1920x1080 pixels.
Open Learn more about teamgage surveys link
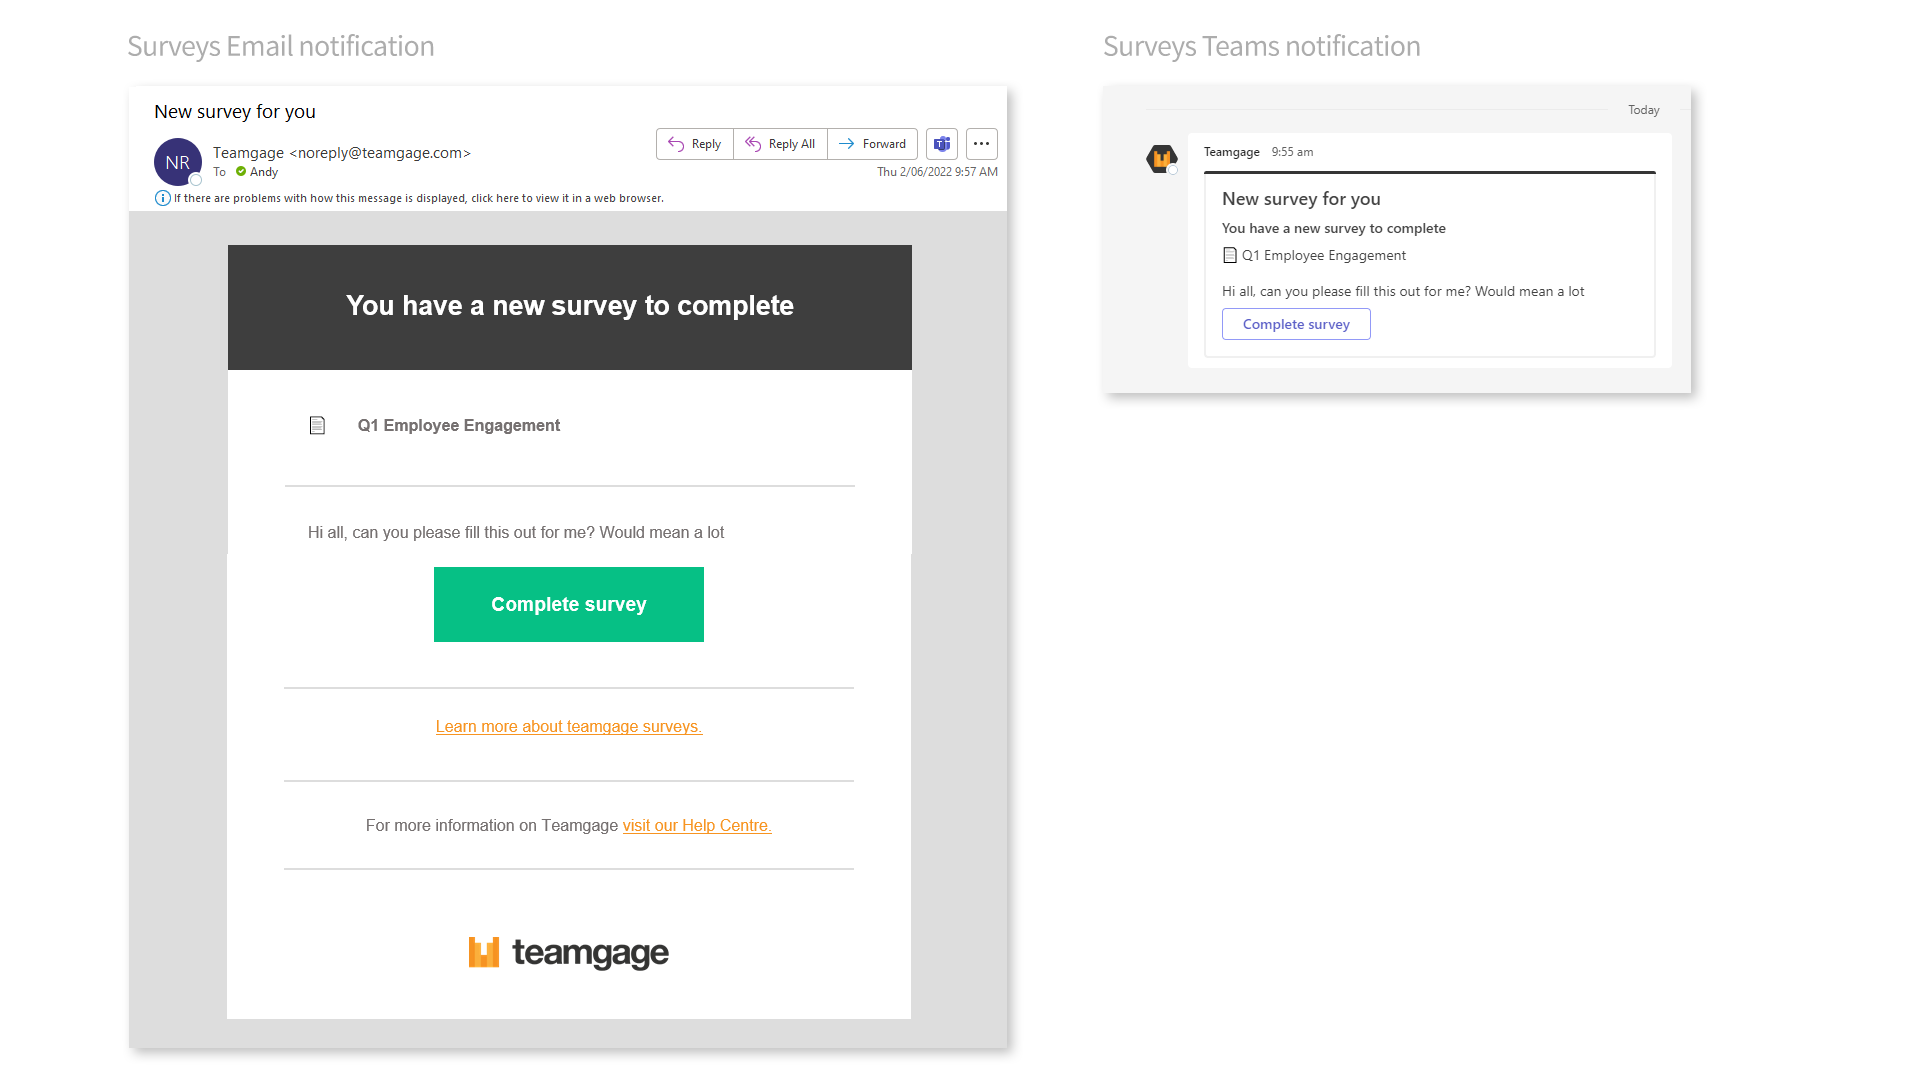pos(569,727)
